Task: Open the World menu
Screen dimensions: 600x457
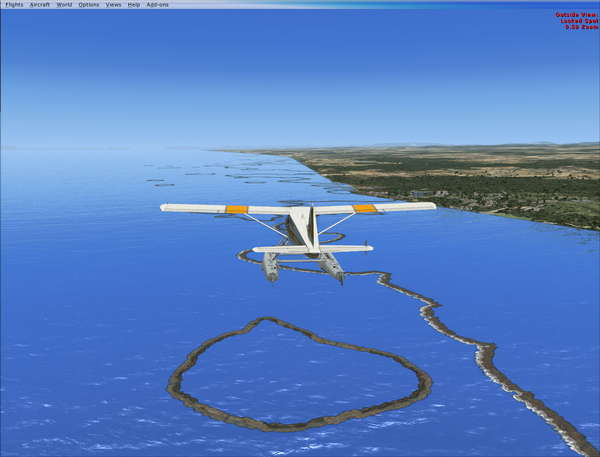Action: (64, 4)
